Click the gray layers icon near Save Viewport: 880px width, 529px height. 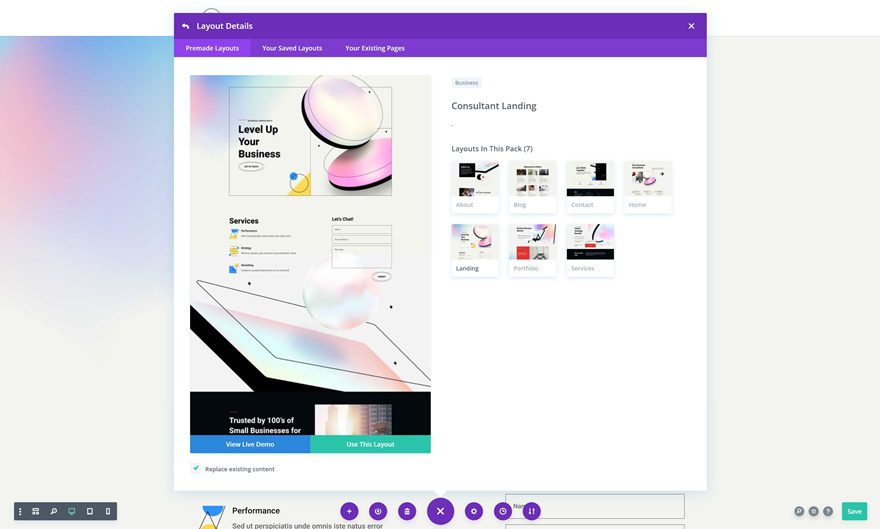pos(813,511)
